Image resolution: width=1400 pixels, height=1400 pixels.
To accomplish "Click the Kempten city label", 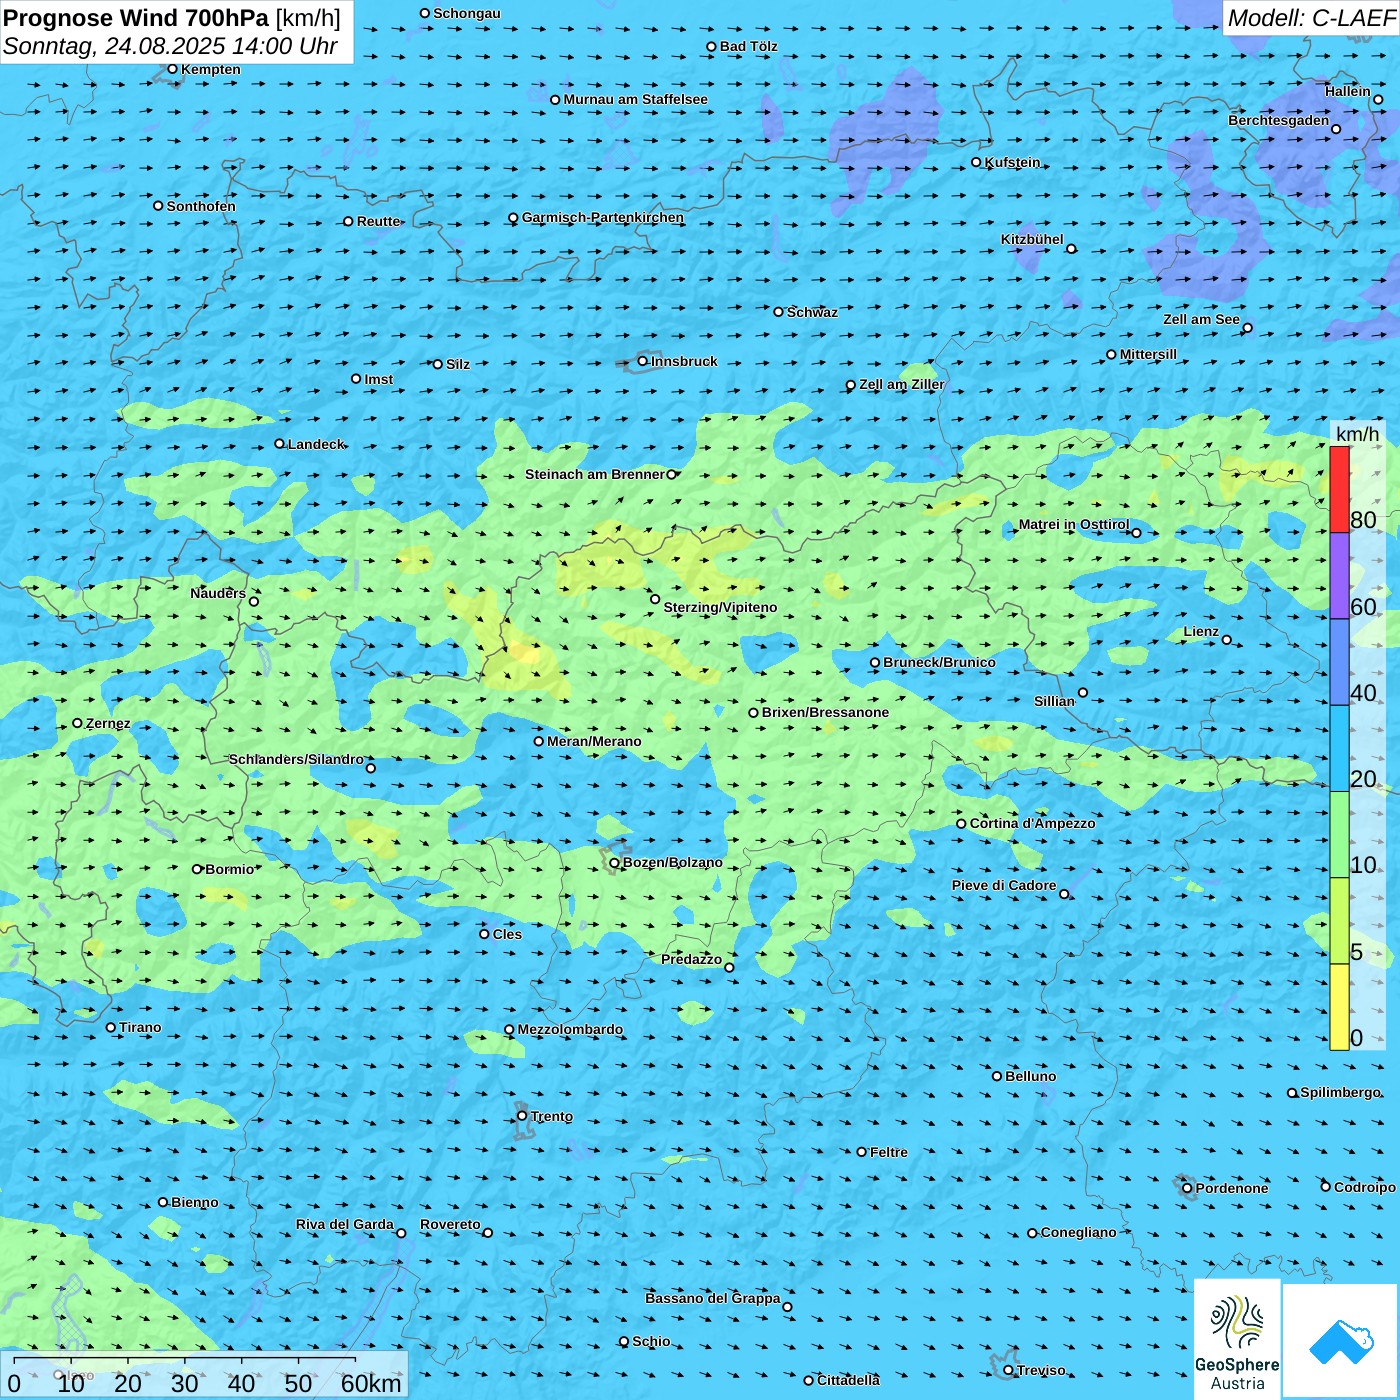I will click(210, 69).
